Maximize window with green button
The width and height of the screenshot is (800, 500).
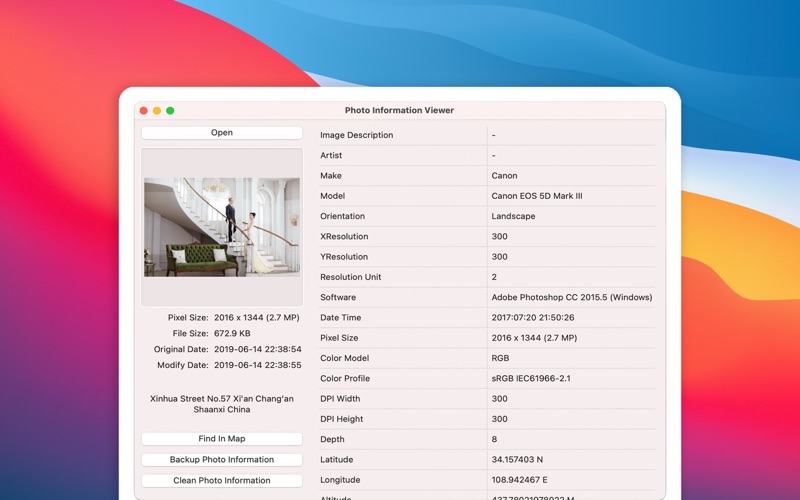click(170, 111)
